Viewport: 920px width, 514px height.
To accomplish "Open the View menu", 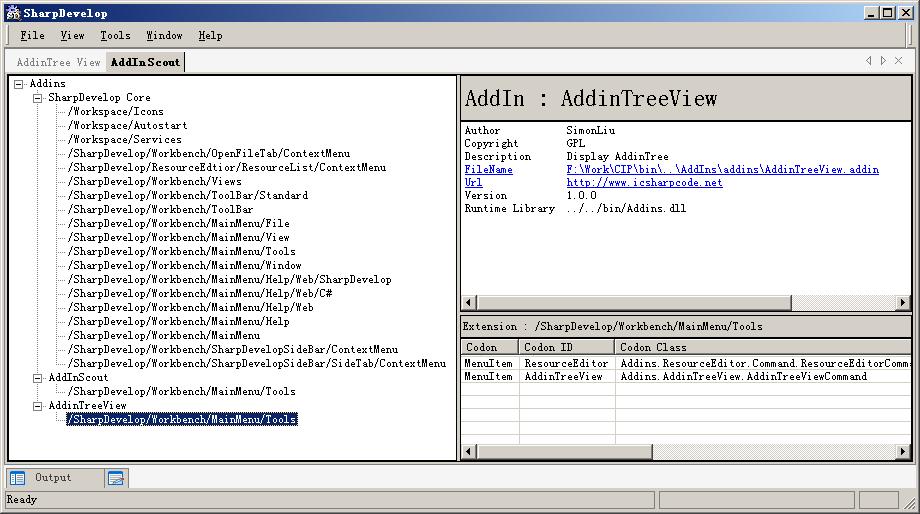I will pos(72,35).
